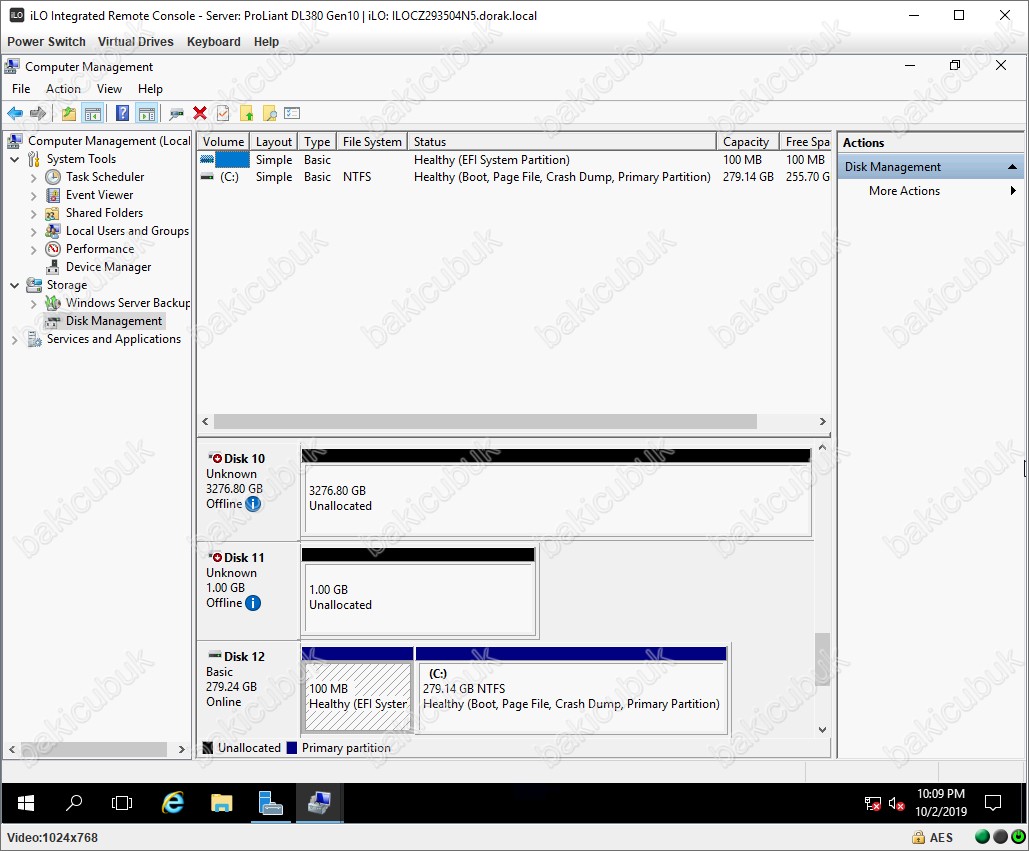Expand the Event Viewer node arrow
Screen dimensions: 1029x851
pyautogui.click(x=33, y=196)
